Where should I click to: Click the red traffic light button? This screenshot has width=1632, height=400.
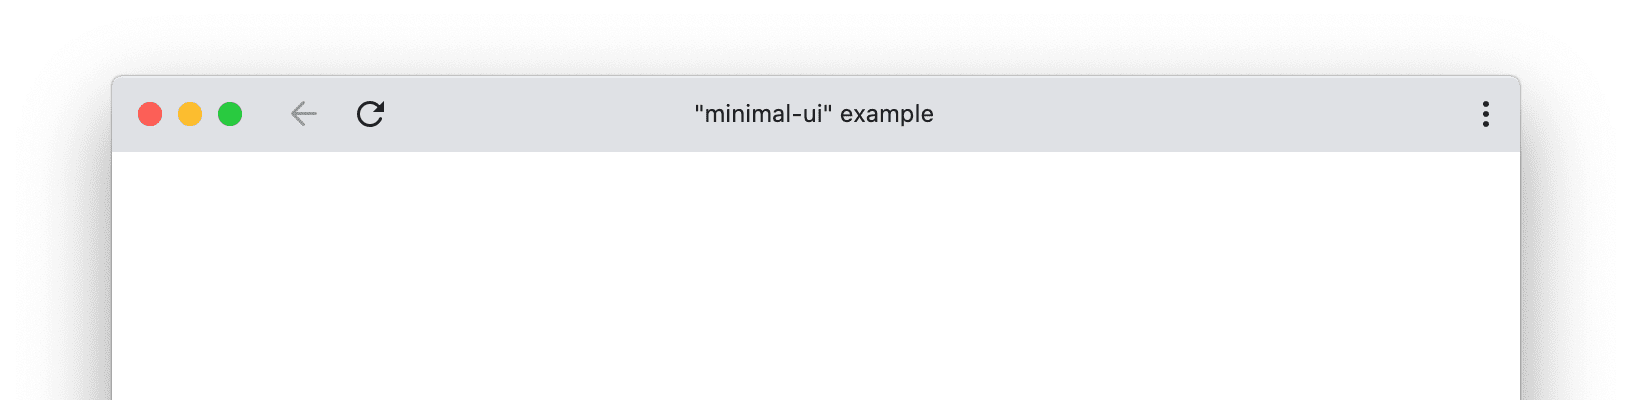pos(150,114)
